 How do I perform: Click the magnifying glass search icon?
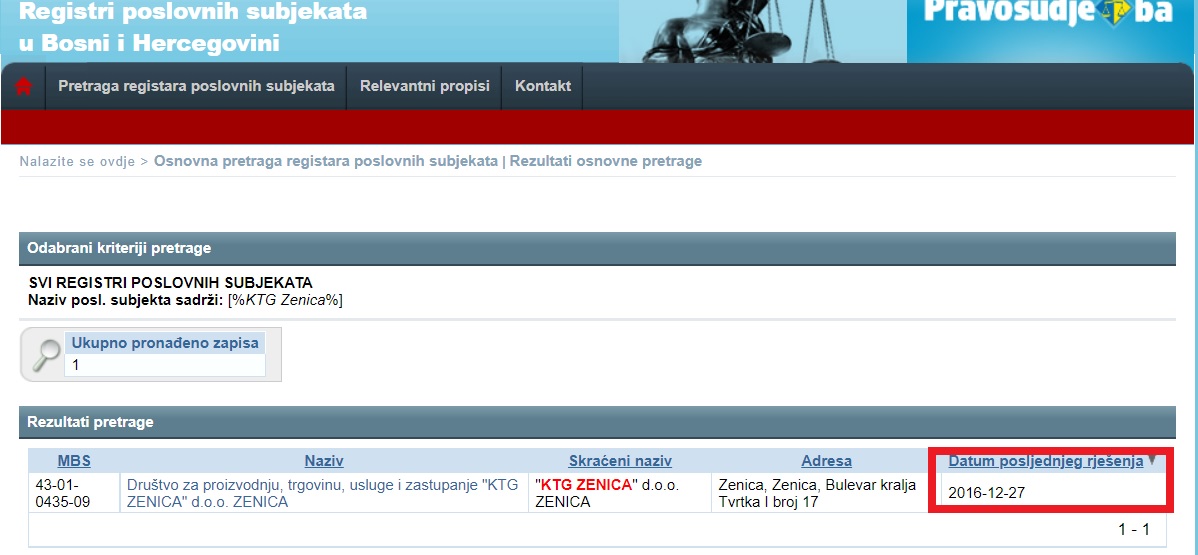46,355
